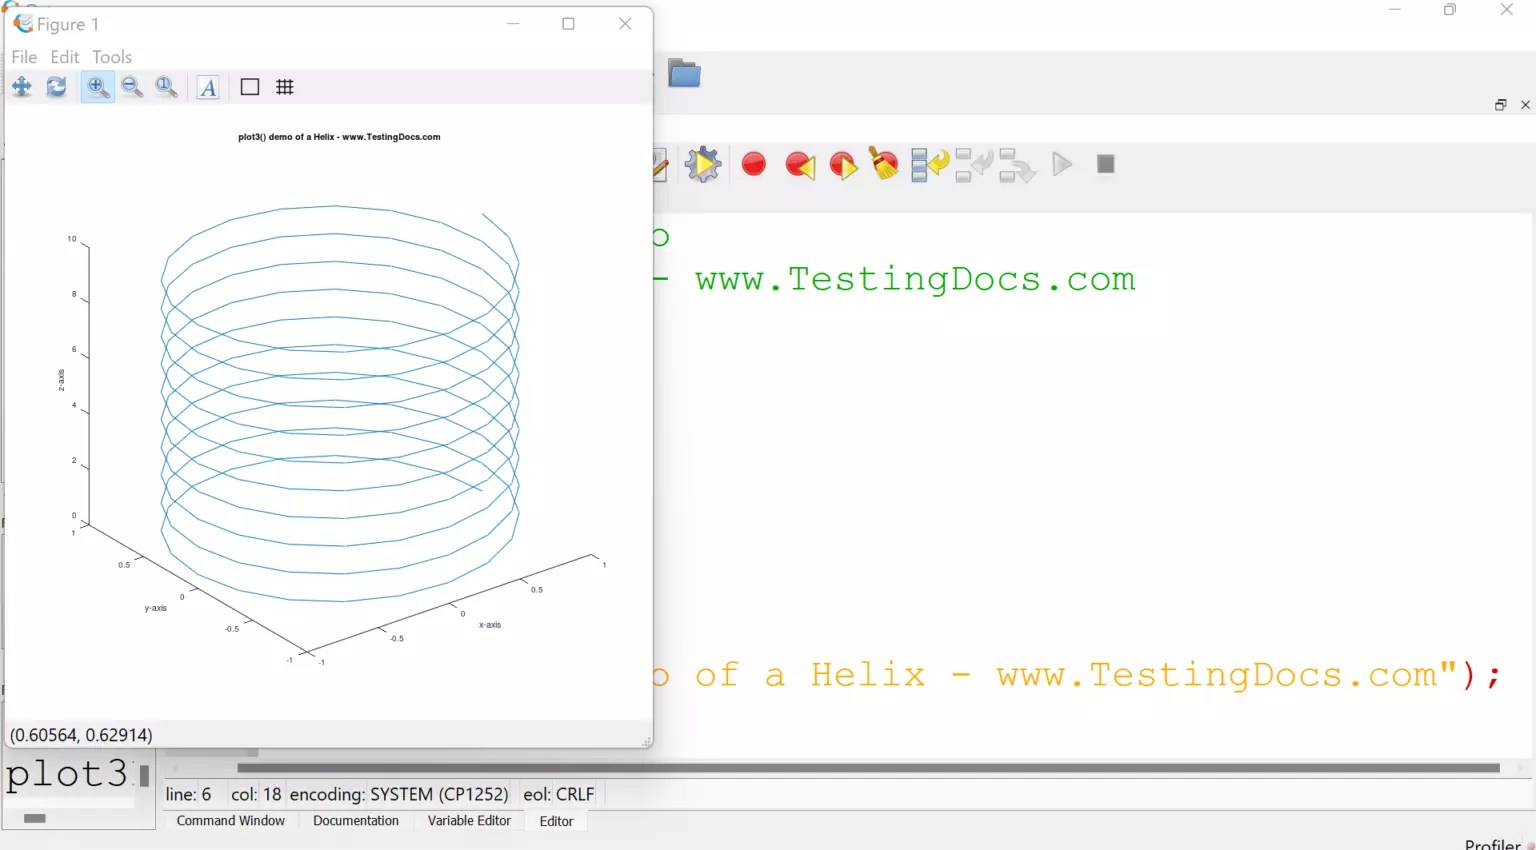Remove all breakpoints using the broom icon
The image size is (1536, 850).
[x=883, y=164]
